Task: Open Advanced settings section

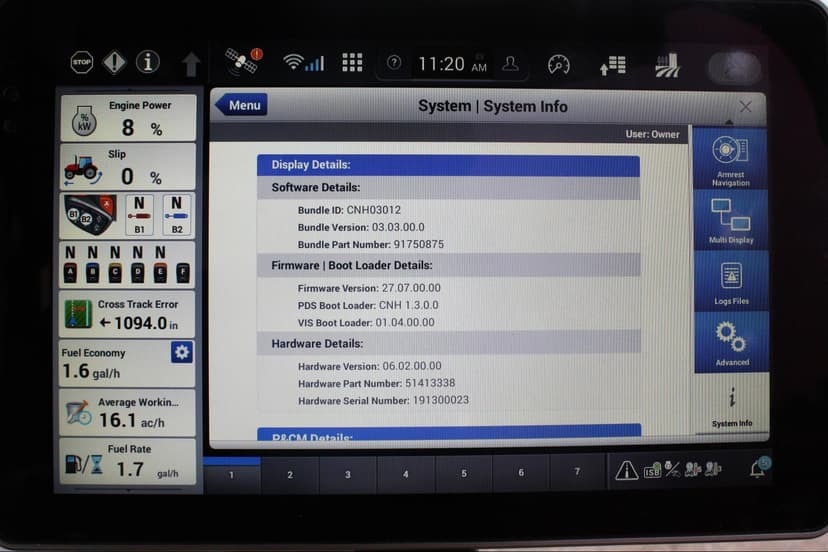Action: [730, 341]
